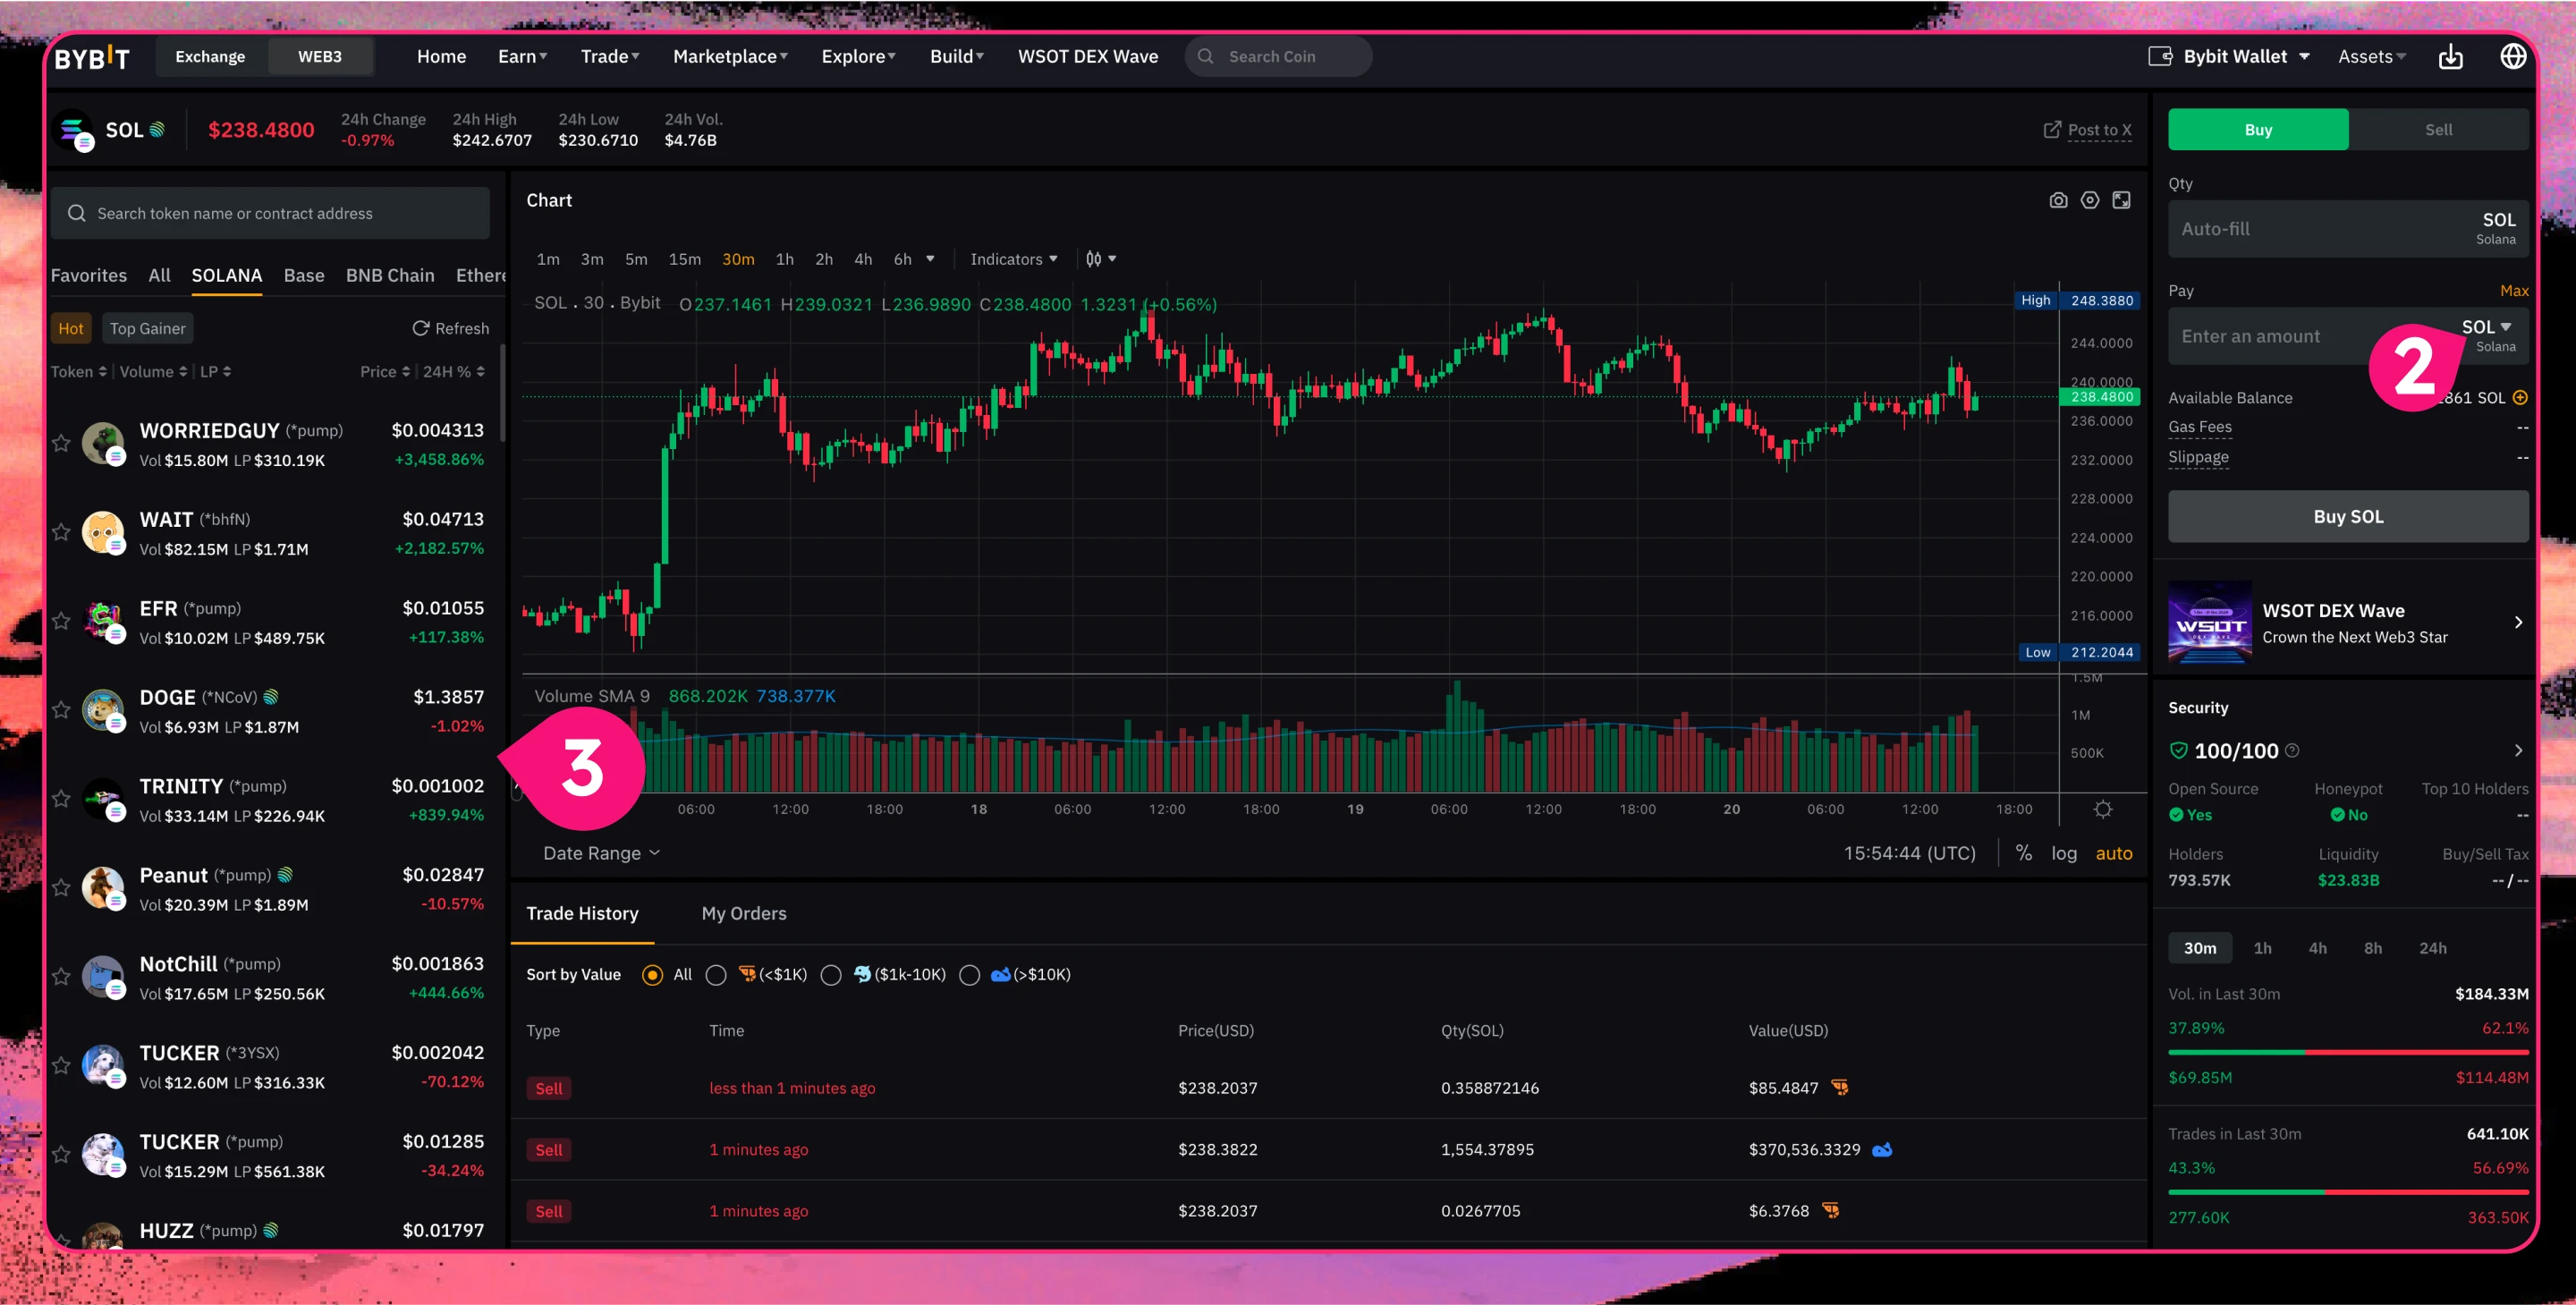Open the Marketplace dropdown menu
The height and width of the screenshot is (1305, 2576).
click(x=730, y=57)
